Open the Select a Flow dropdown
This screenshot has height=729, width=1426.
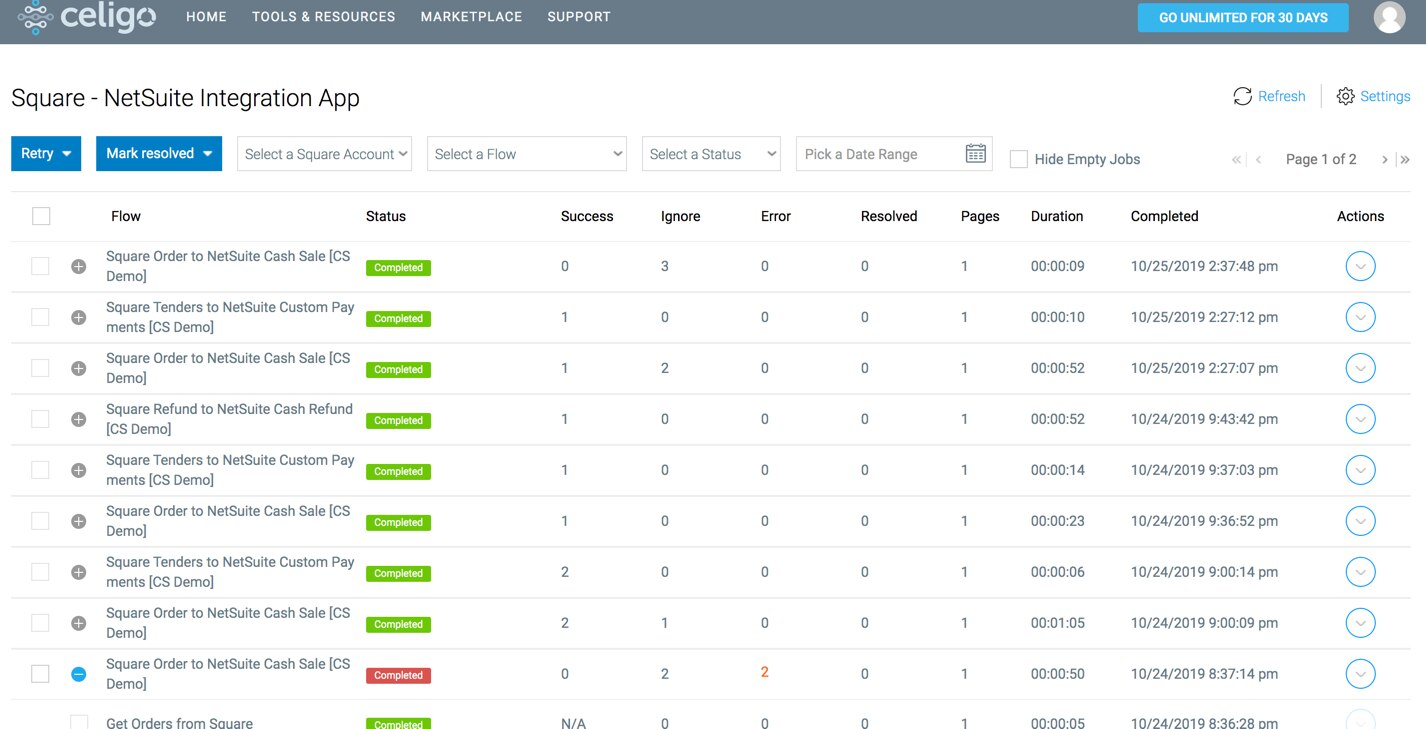pyautogui.click(x=526, y=154)
